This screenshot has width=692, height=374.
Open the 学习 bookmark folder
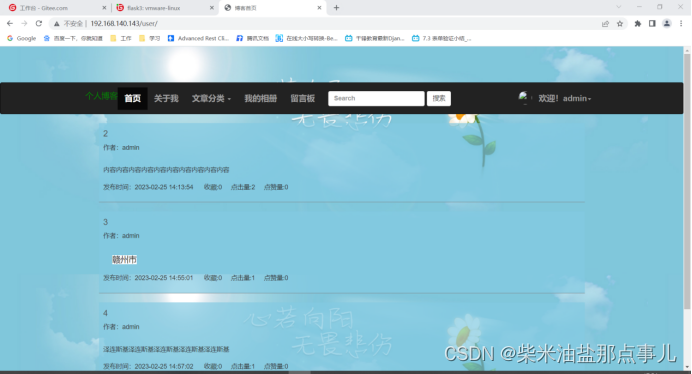point(149,38)
